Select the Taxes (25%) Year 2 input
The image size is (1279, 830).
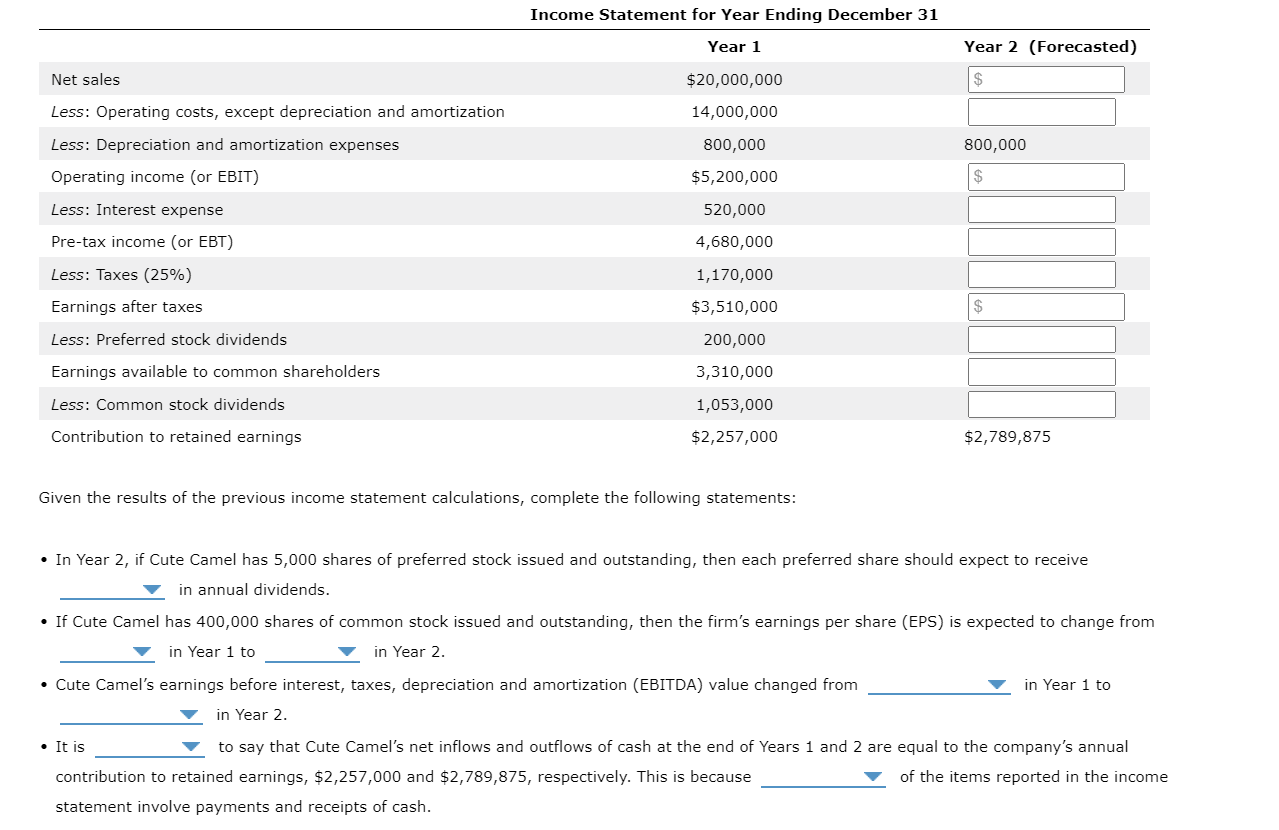point(1040,273)
